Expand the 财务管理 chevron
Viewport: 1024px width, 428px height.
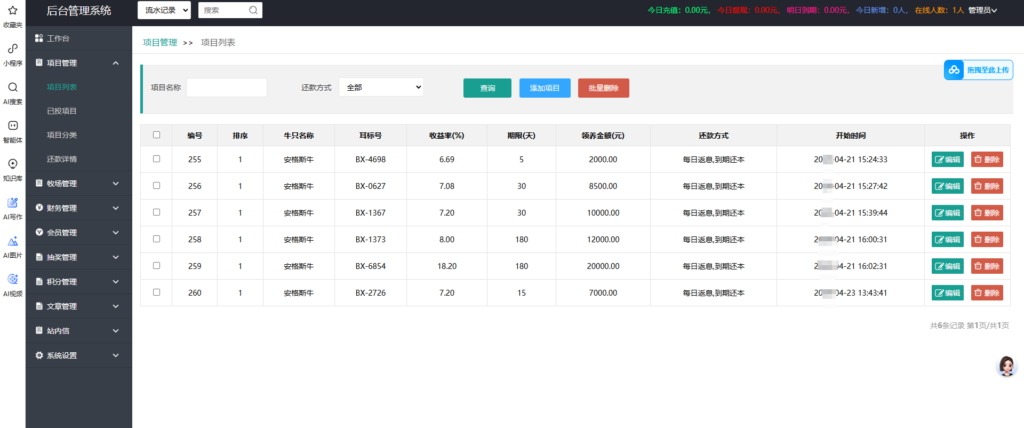coord(116,208)
